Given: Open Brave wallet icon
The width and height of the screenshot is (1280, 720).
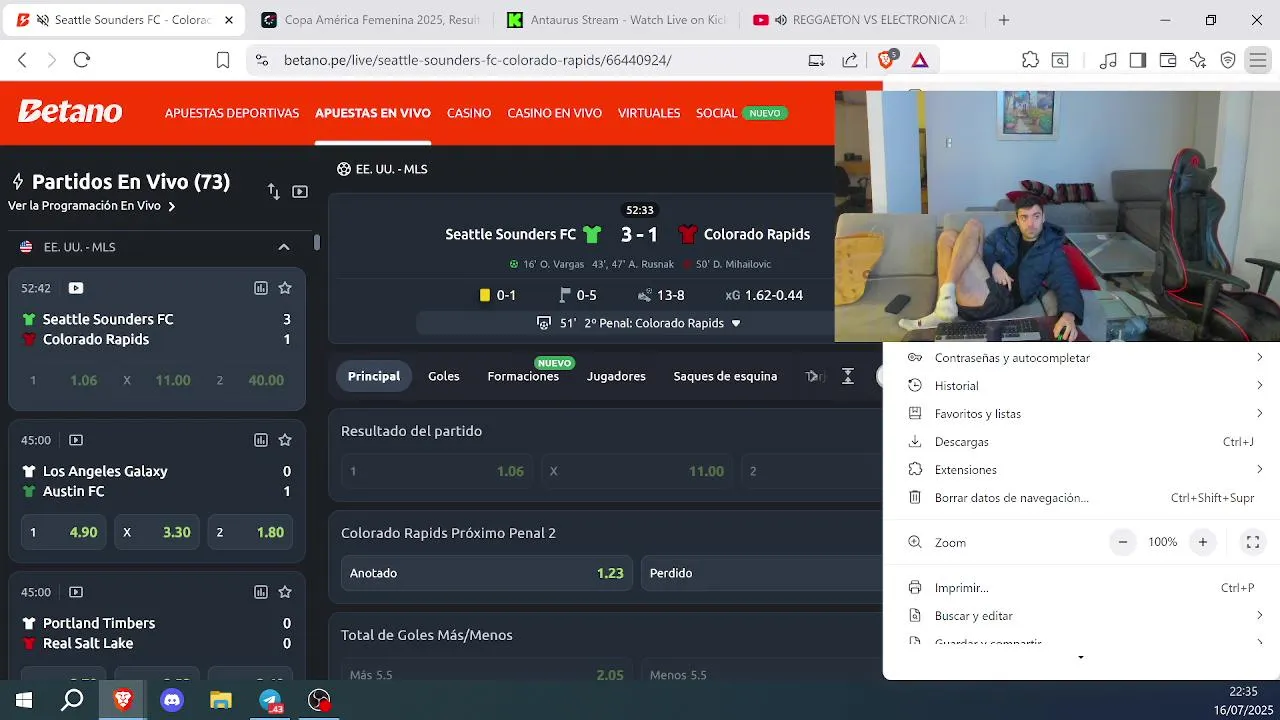Looking at the screenshot, I should coord(1167,60).
